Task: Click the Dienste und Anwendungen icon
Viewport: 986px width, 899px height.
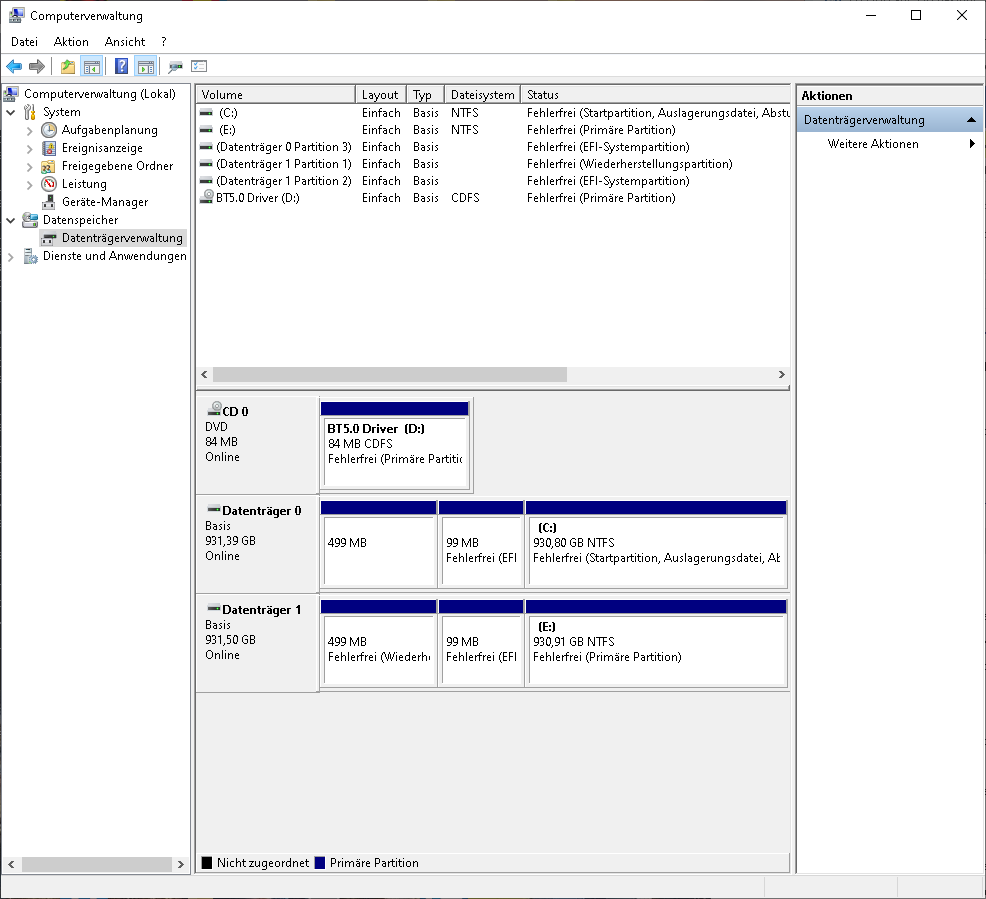Action: pos(30,256)
